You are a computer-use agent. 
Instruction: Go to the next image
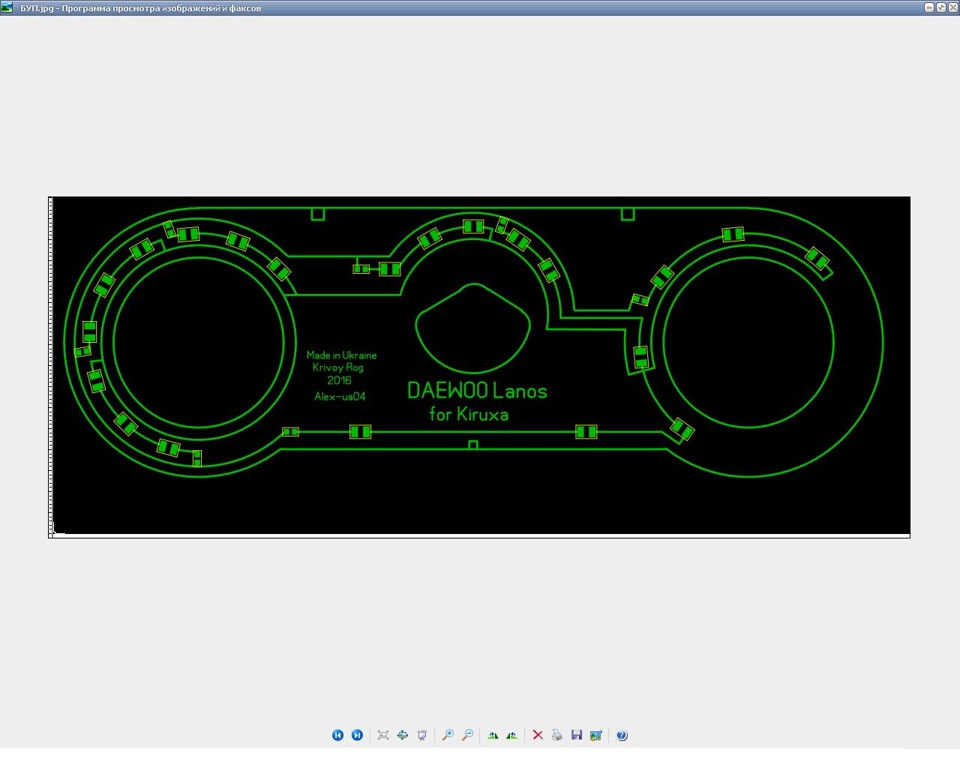click(x=357, y=735)
